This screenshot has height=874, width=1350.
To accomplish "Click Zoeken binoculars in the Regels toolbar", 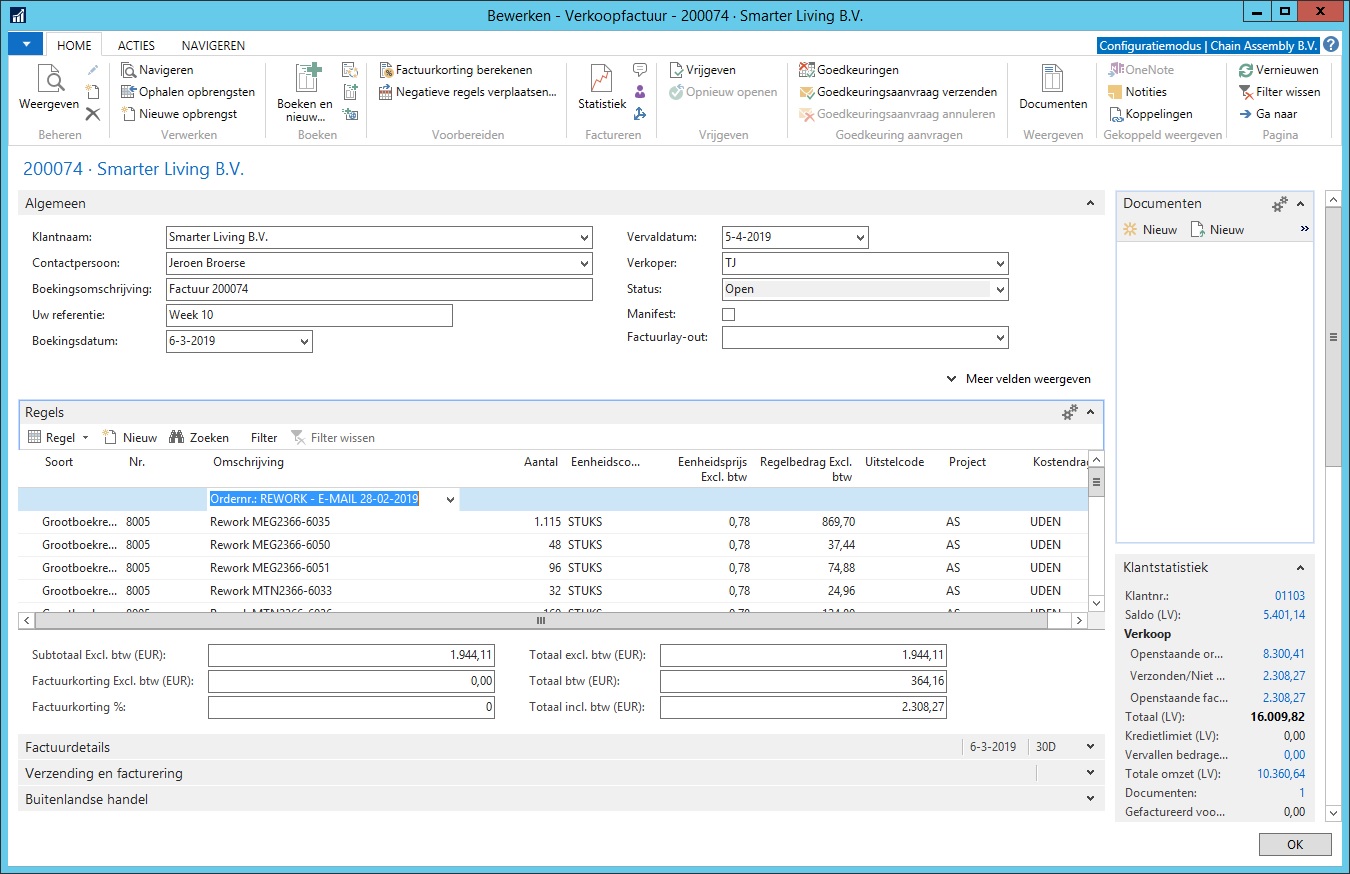I will (199, 437).
